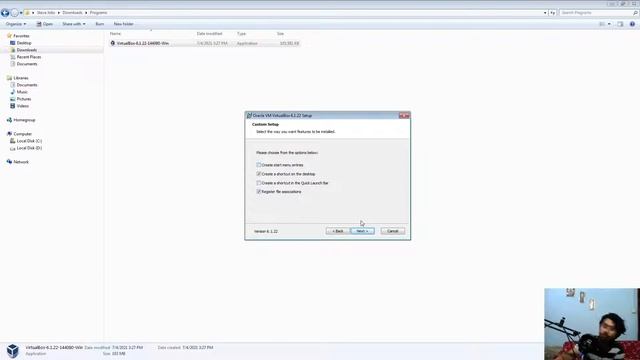Open the Share with menu
Screen dimensions: 640x360
pyautogui.click(x=74, y=24)
